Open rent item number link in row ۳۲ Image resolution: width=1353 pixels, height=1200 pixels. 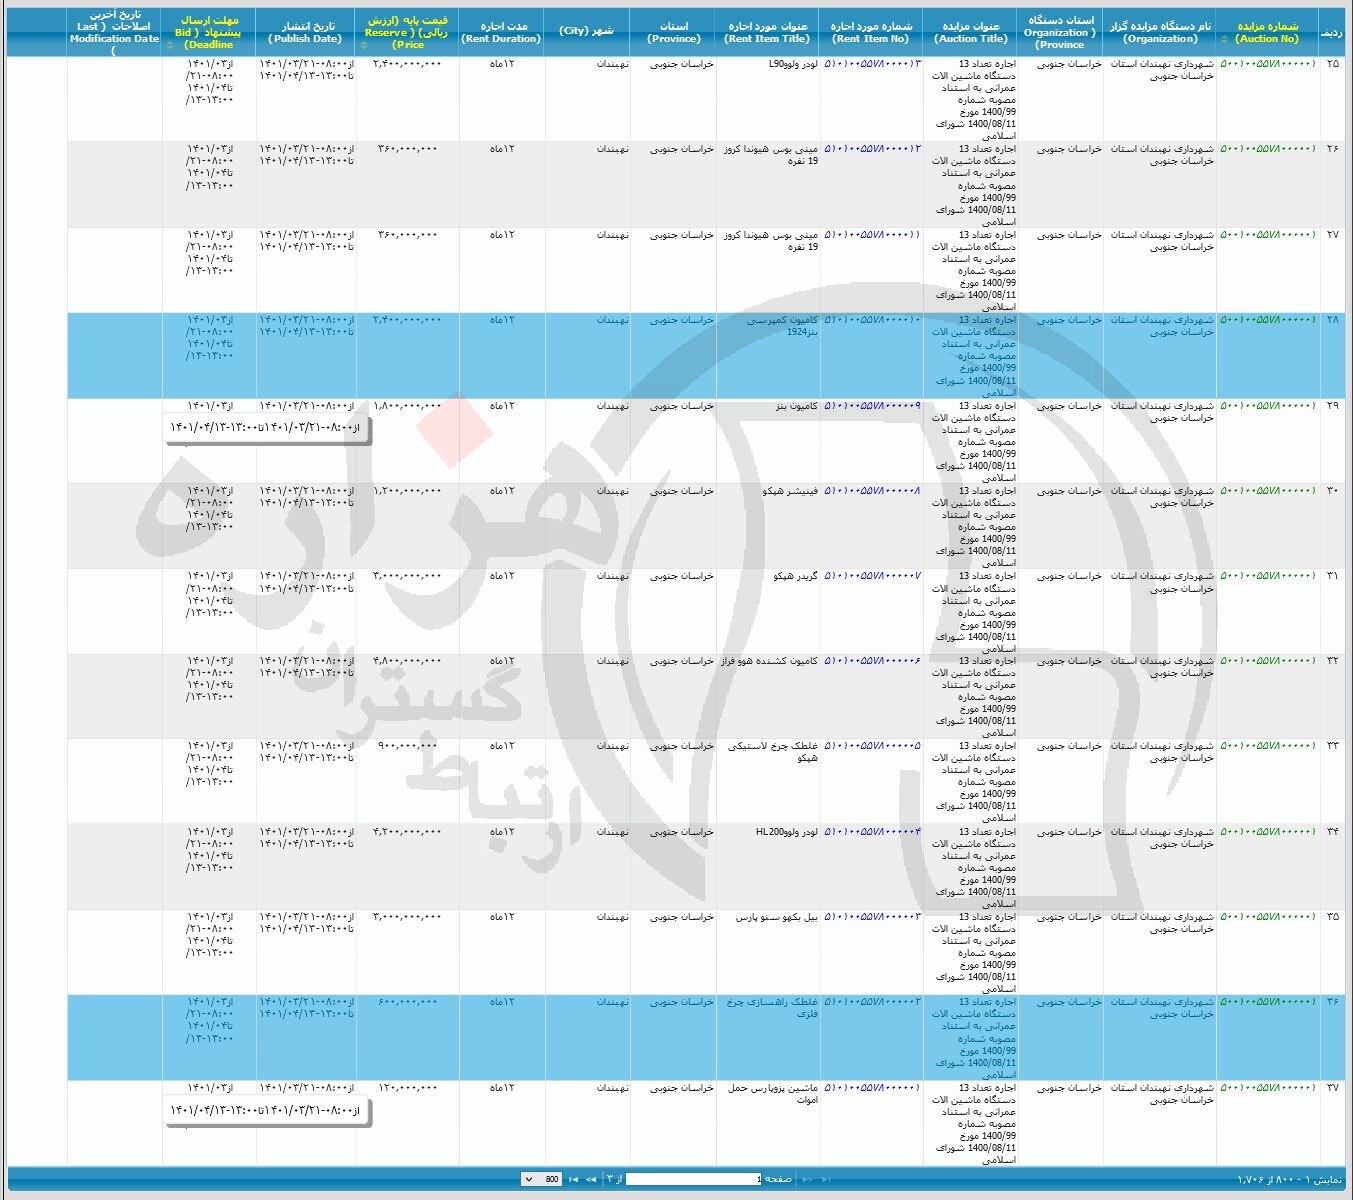click(872, 661)
